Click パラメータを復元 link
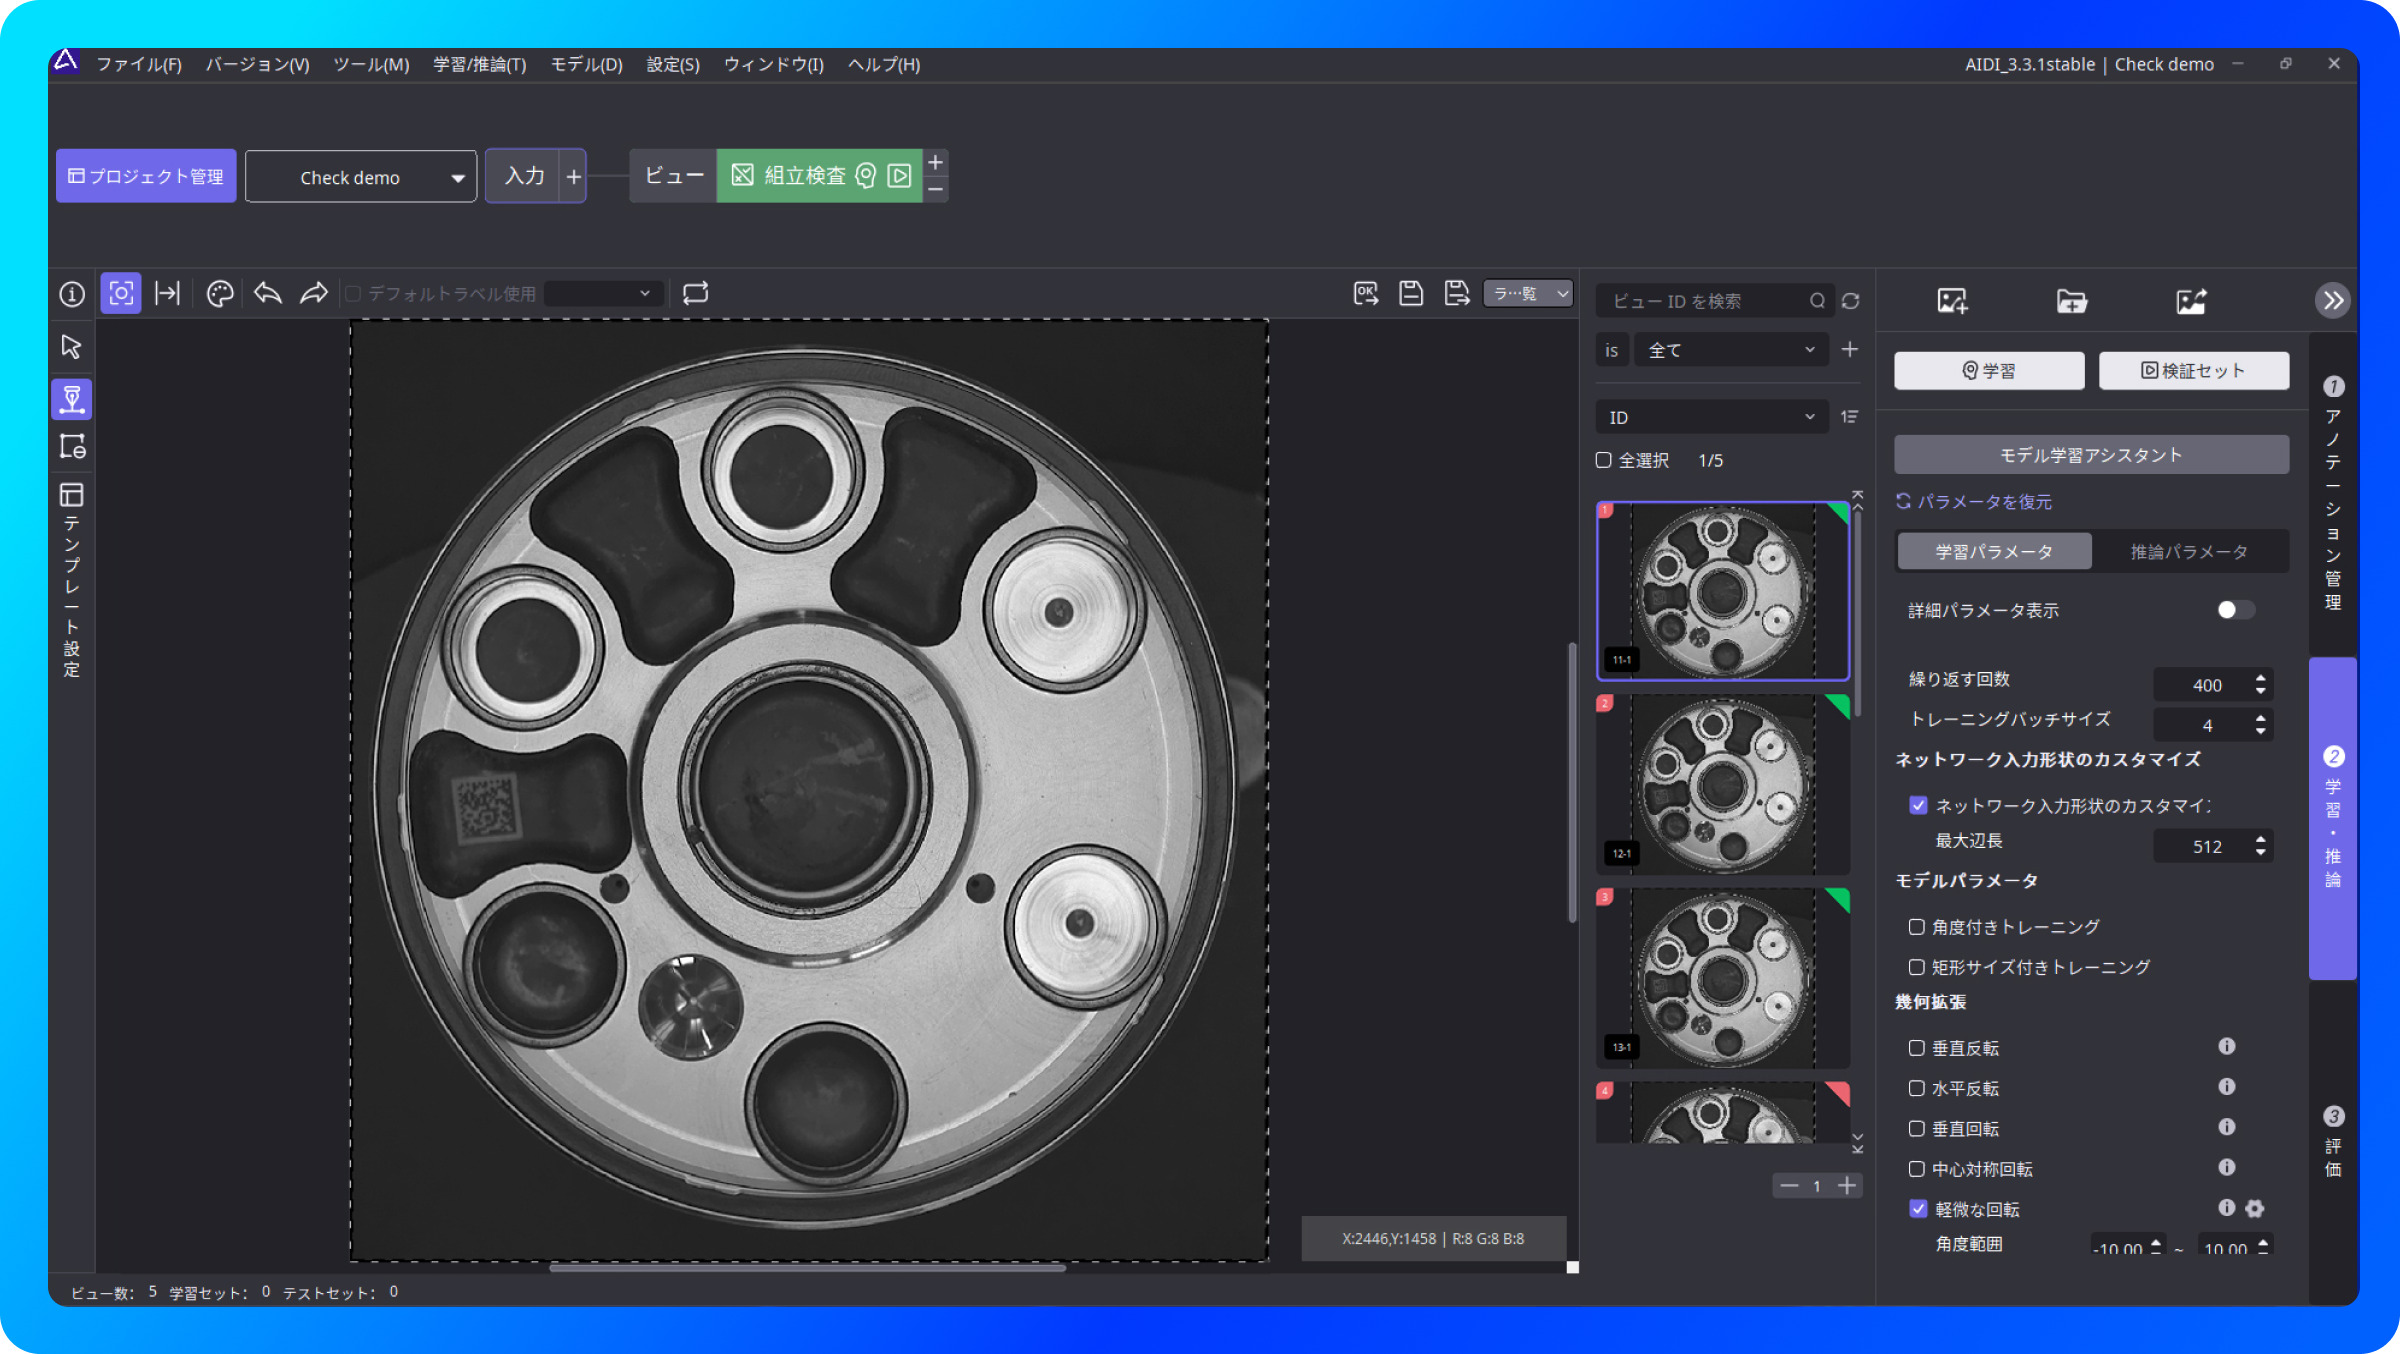The width and height of the screenshot is (2400, 1354). pyautogui.click(x=1984, y=502)
